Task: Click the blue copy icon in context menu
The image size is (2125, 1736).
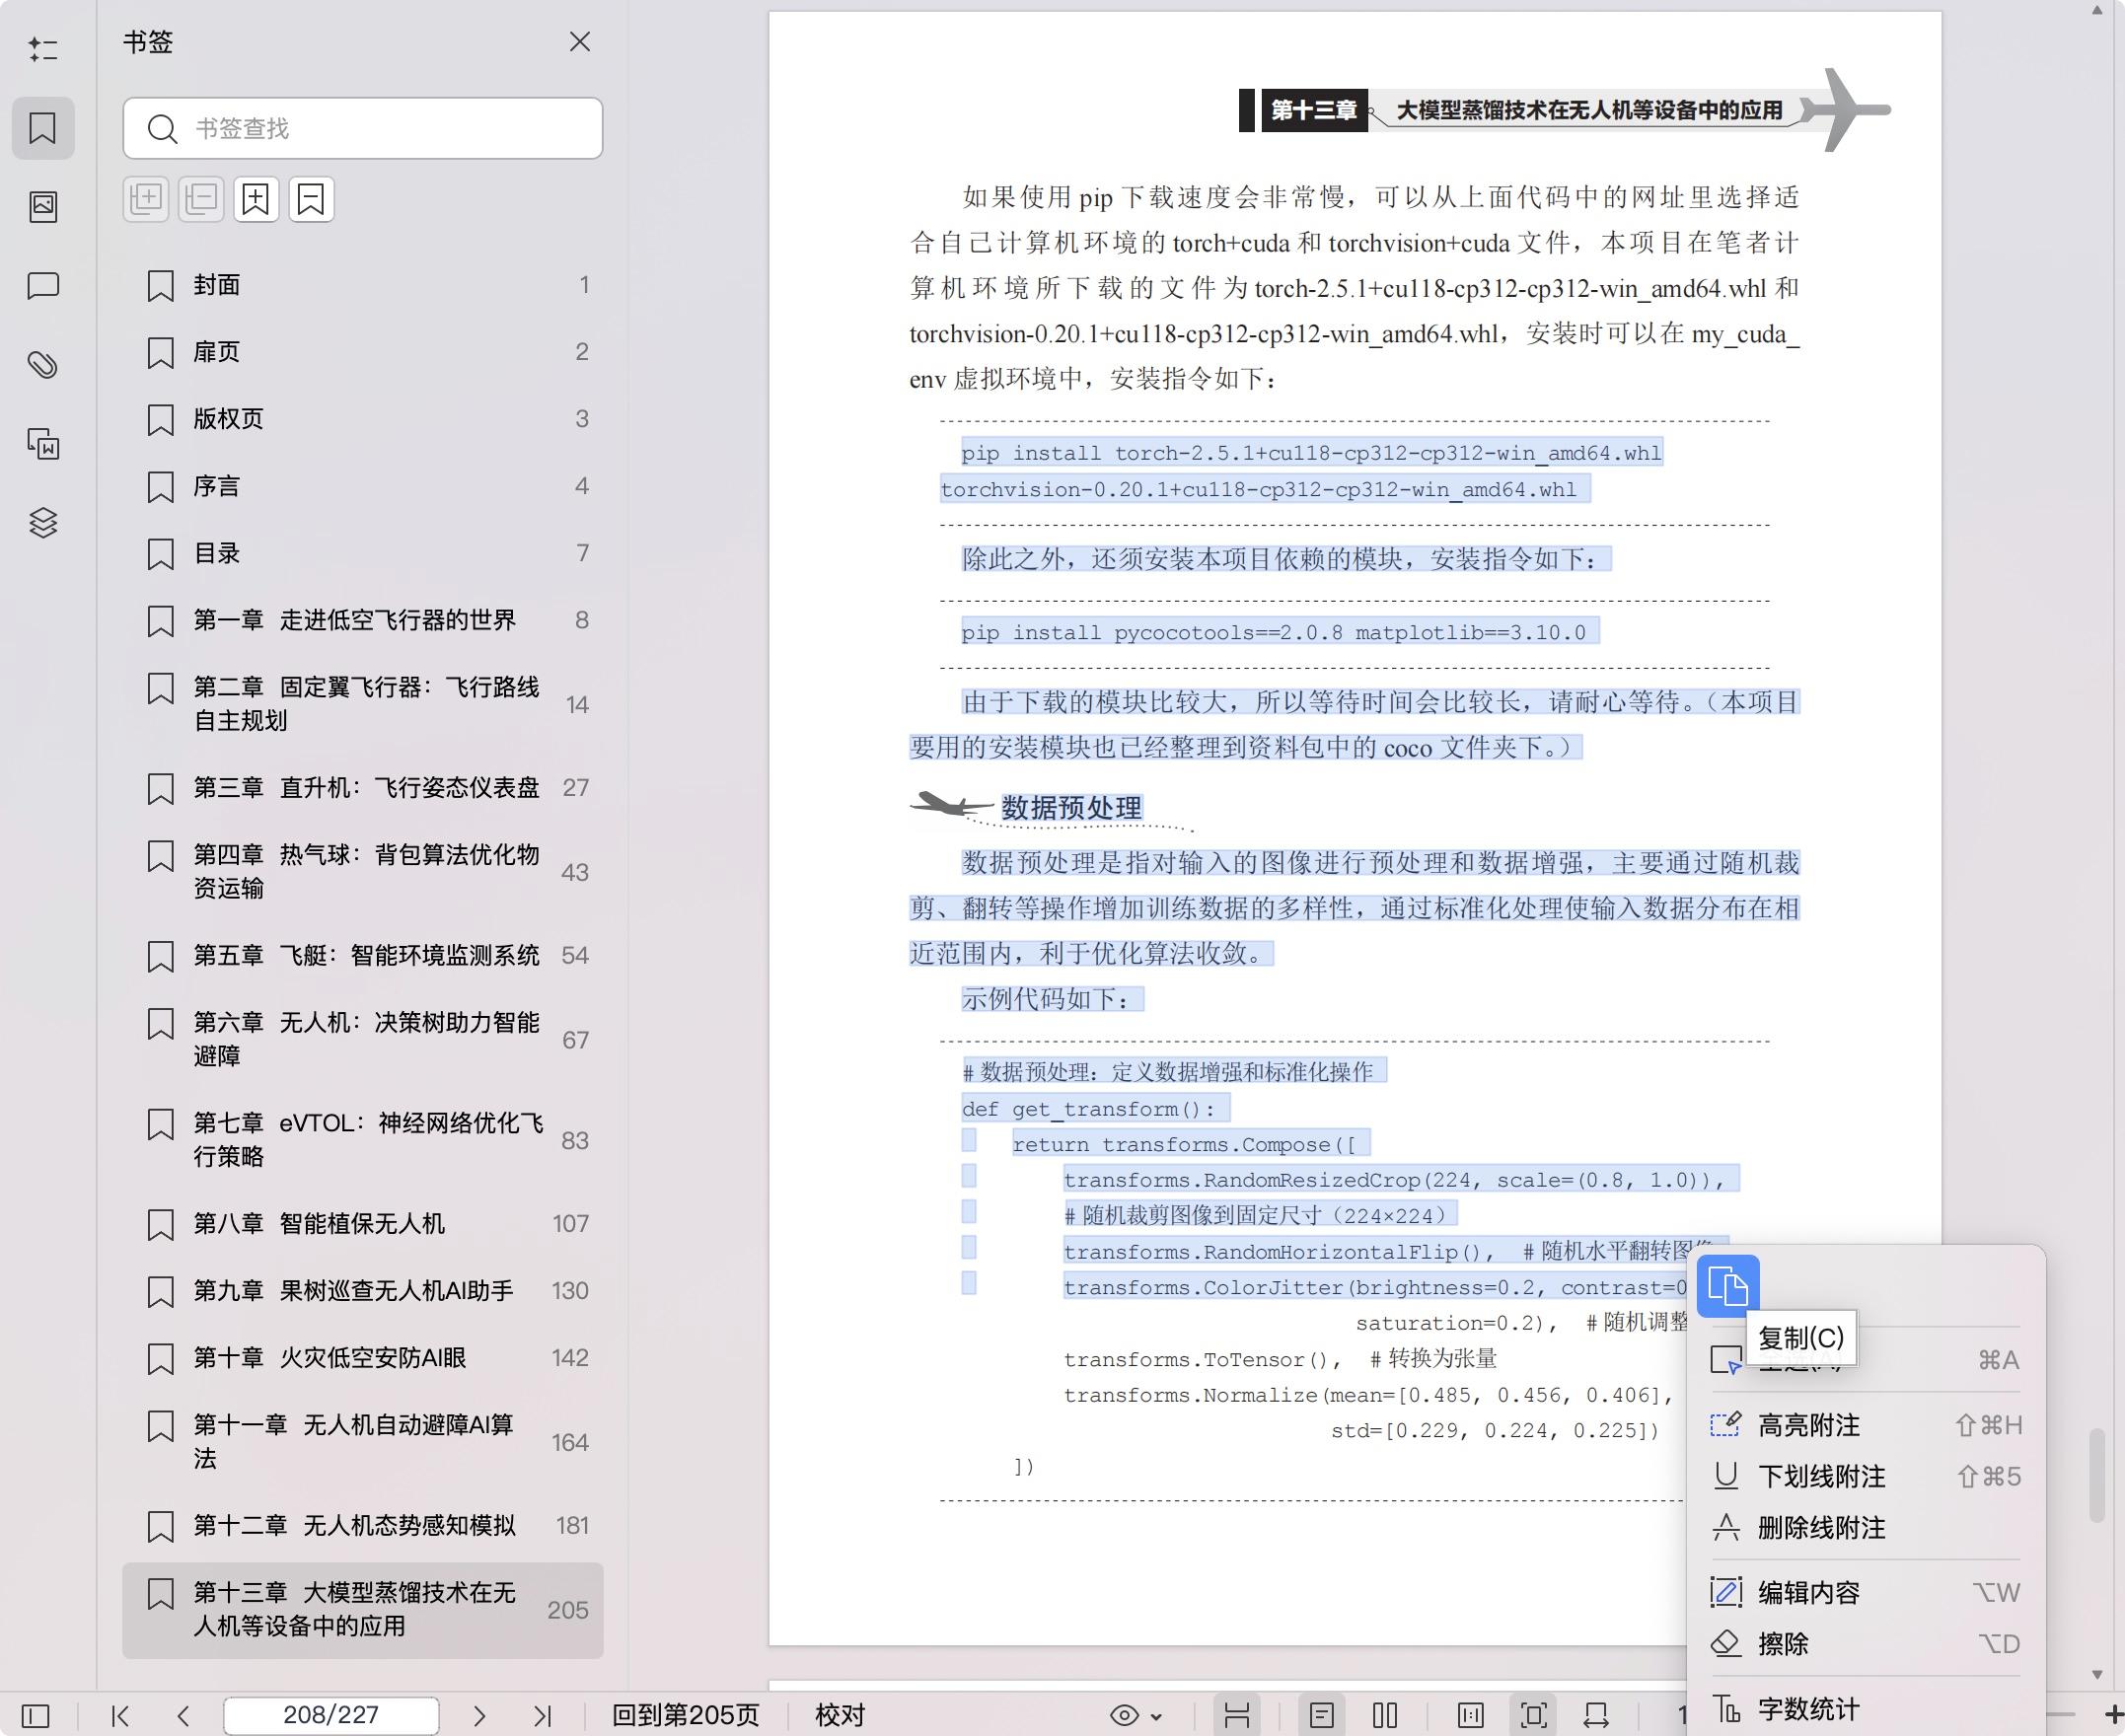Action: coord(1728,1285)
